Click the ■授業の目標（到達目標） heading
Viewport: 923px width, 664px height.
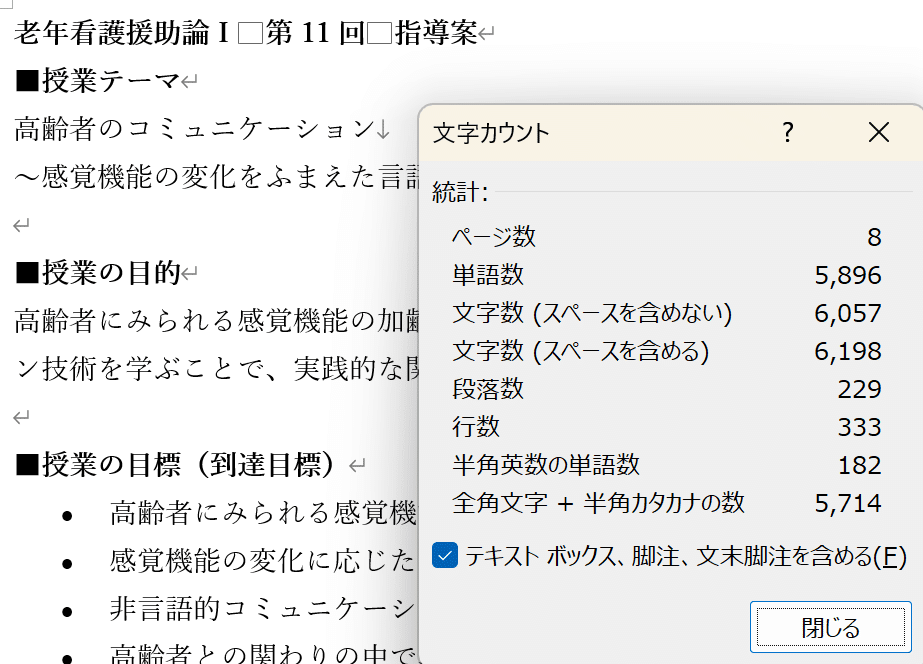click(180, 464)
